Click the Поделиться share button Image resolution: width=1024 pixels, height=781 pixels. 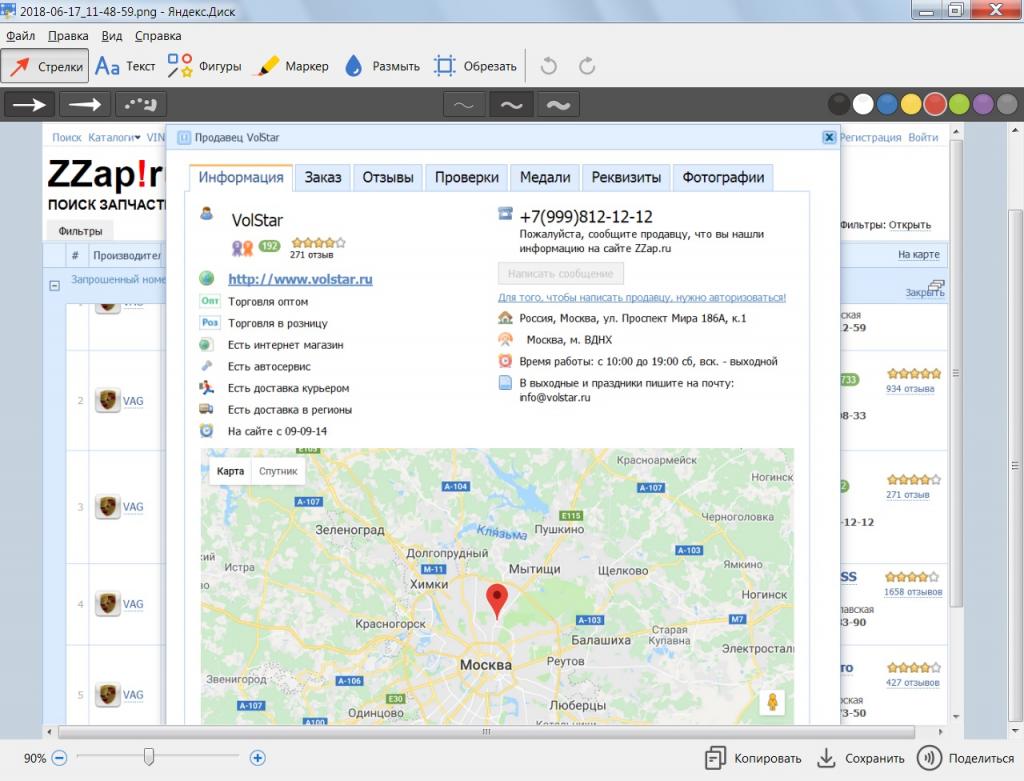pyautogui.click(x=966, y=758)
